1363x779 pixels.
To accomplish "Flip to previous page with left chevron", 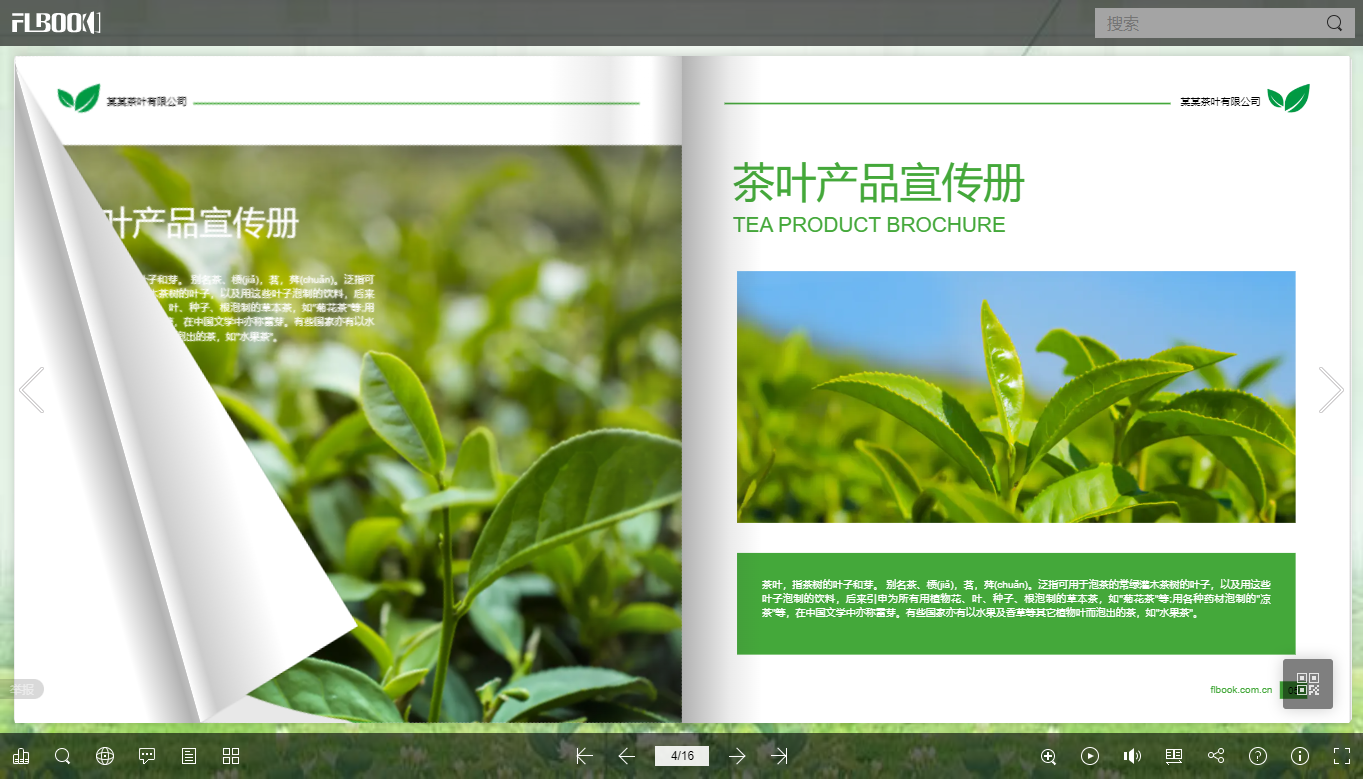I will [x=32, y=390].
